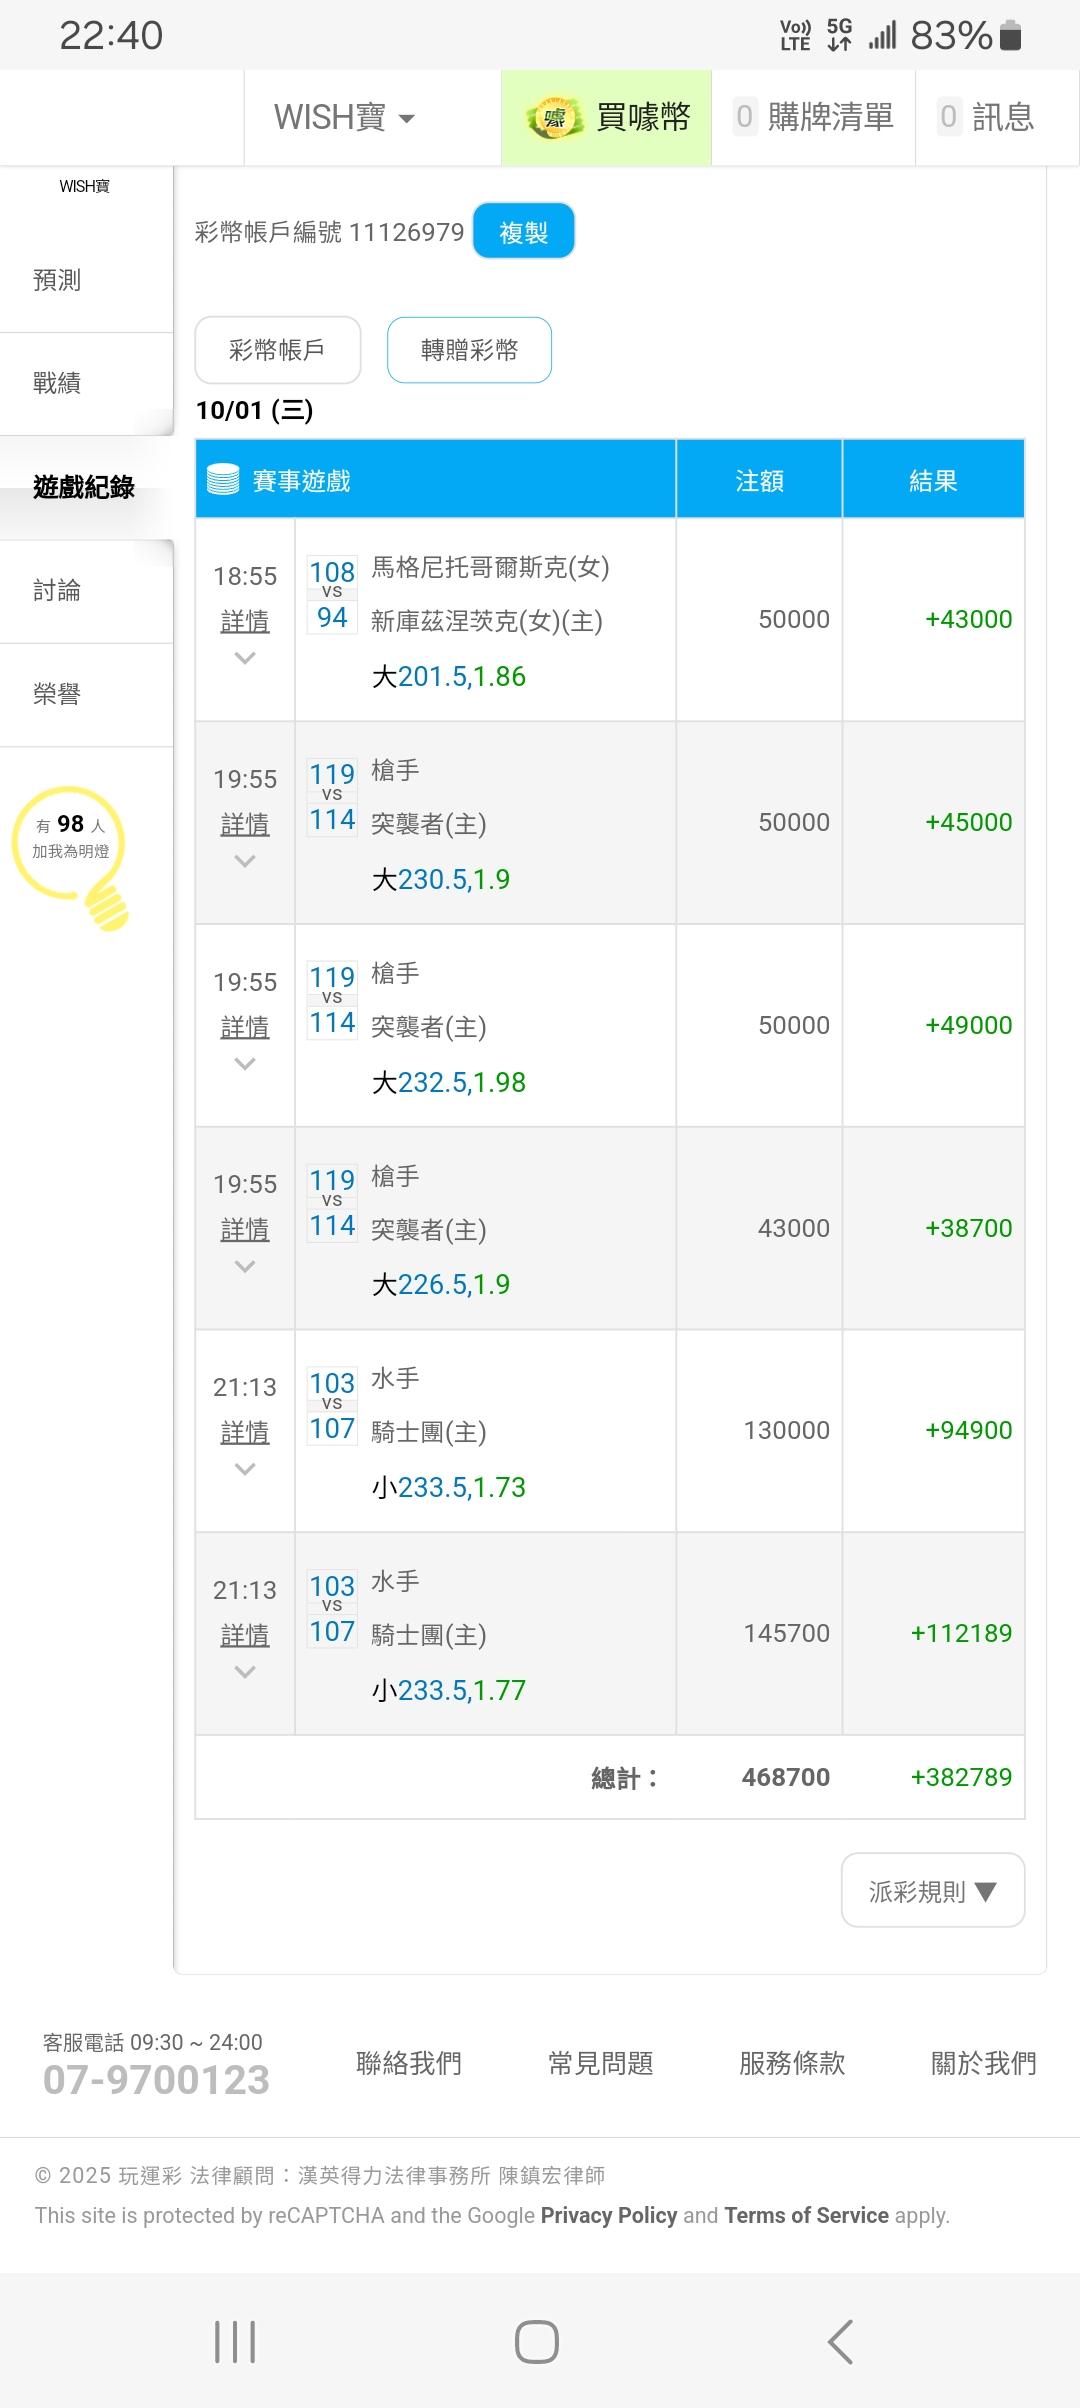Click the Privacy Policy link

coord(608,2215)
